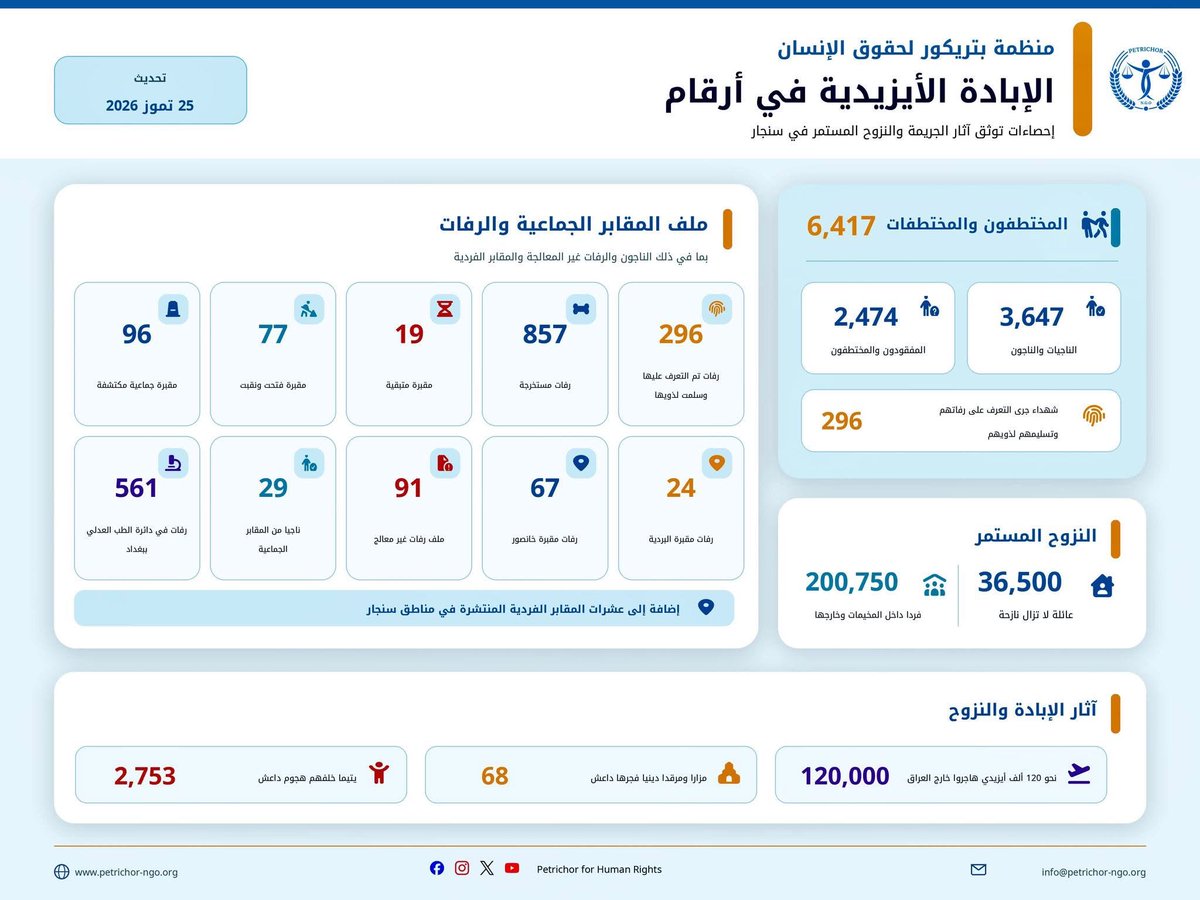Click the number 91 unprocessed remains files
The width and height of the screenshot is (1200, 900).
coord(409,488)
